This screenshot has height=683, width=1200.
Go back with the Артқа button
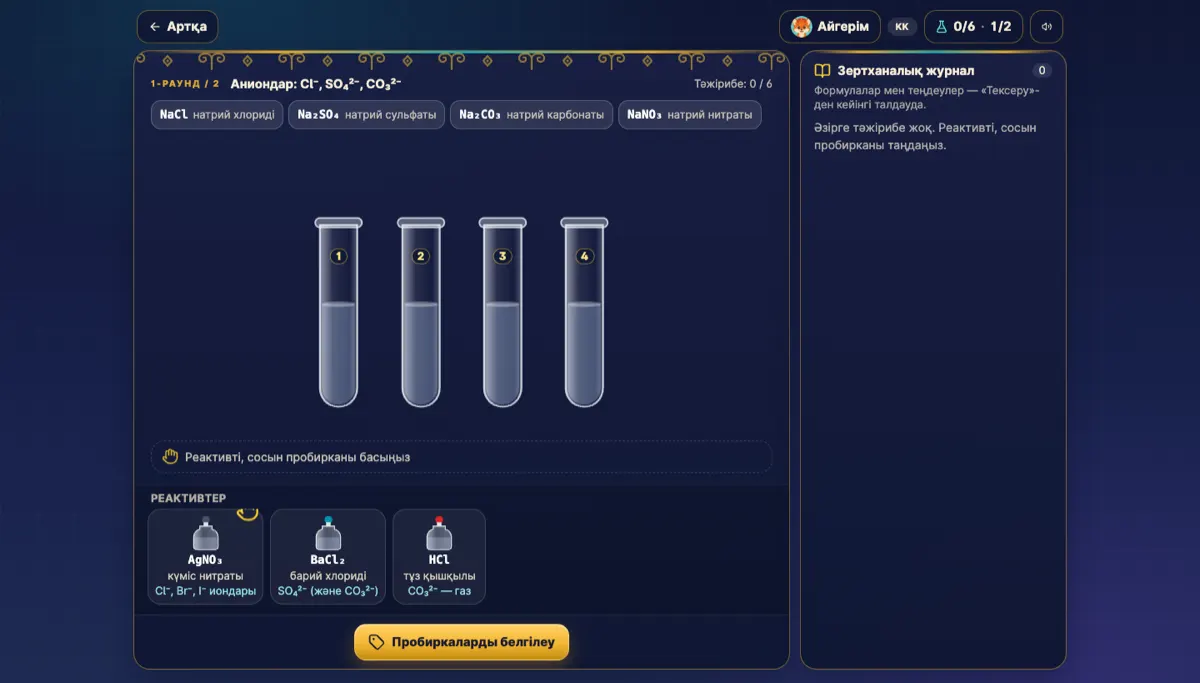(177, 27)
